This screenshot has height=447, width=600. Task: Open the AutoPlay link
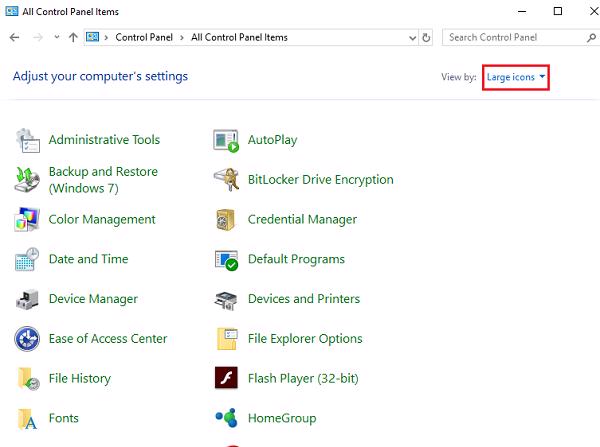272,140
